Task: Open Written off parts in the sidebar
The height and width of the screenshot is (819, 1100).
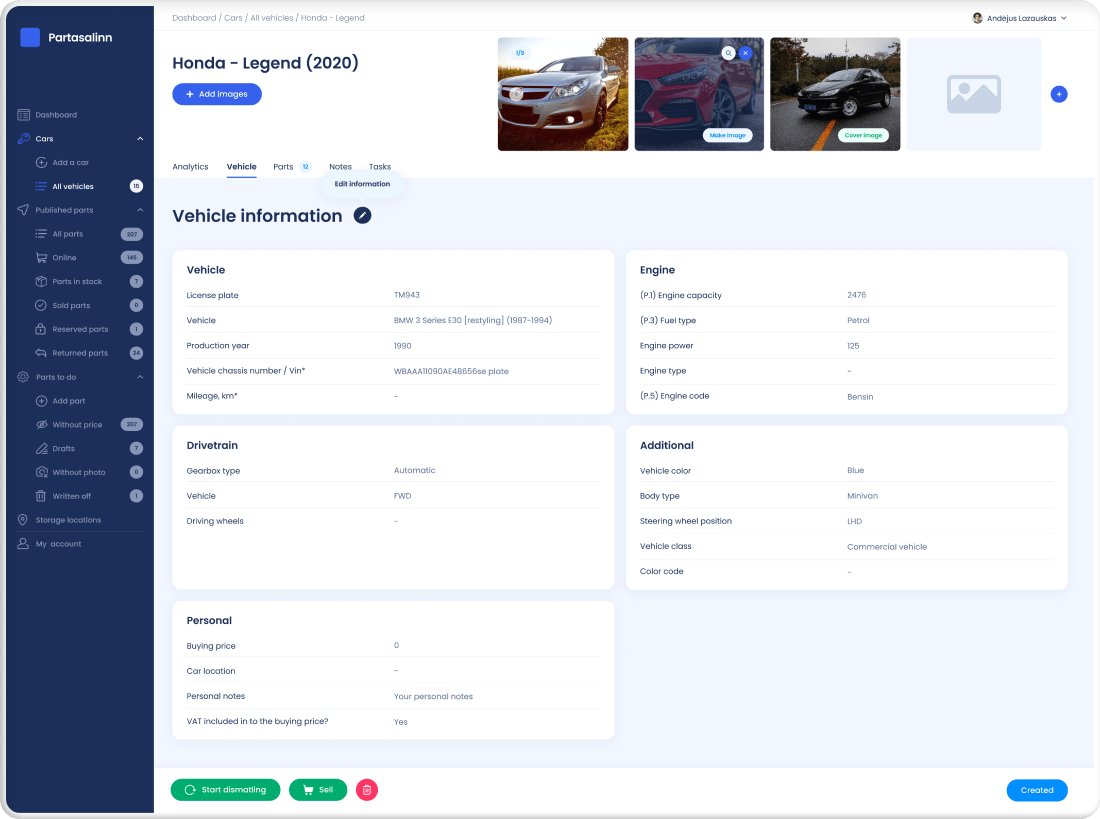Action: pos(71,496)
